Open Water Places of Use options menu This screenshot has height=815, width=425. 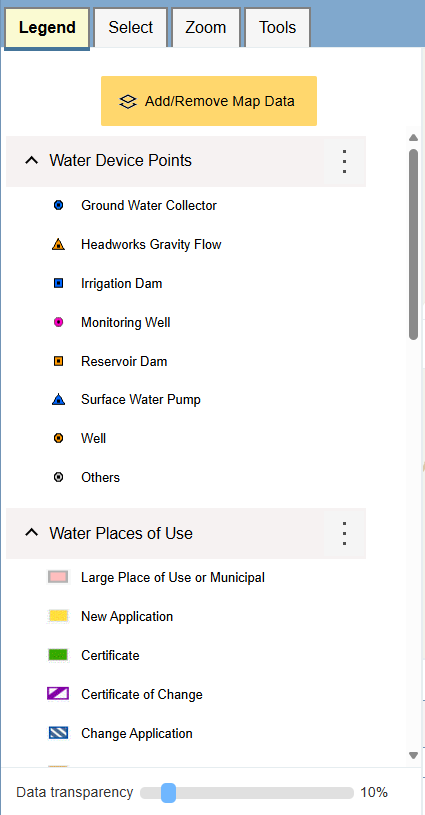pos(344,533)
